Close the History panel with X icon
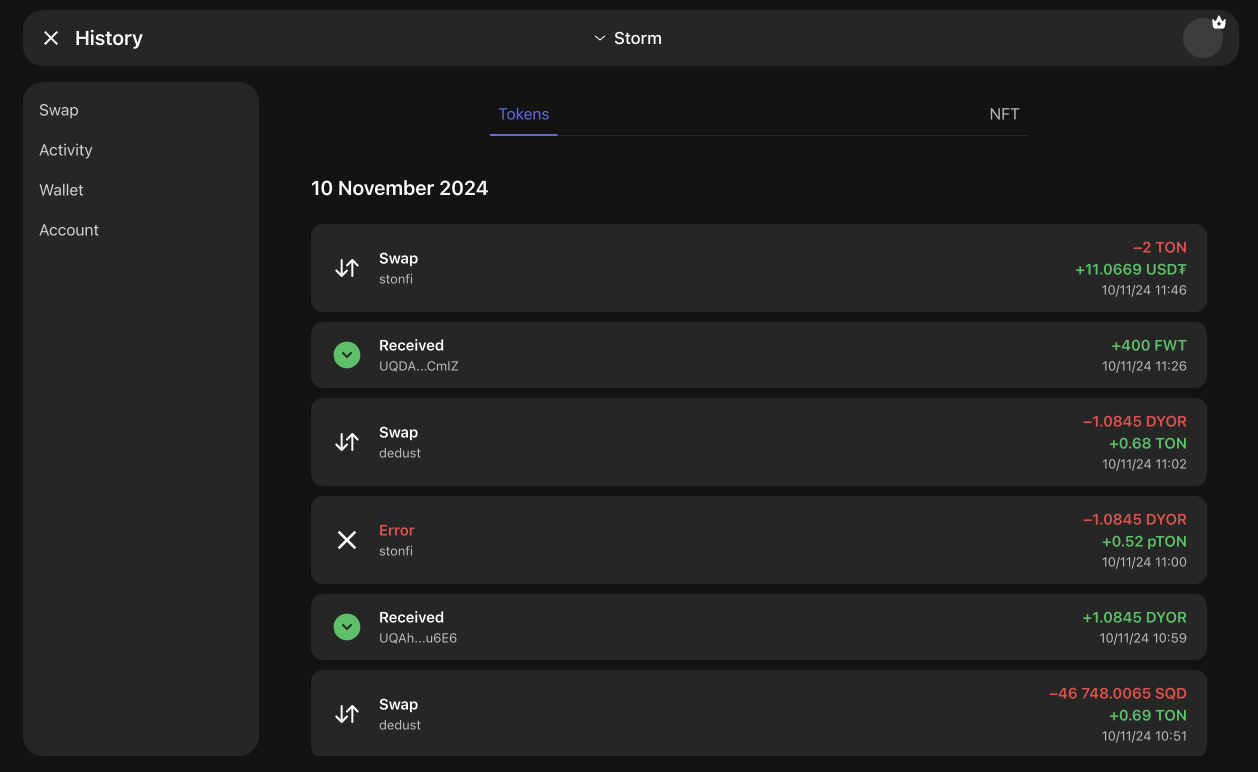Image resolution: width=1258 pixels, height=772 pixels. coord(51,38)
